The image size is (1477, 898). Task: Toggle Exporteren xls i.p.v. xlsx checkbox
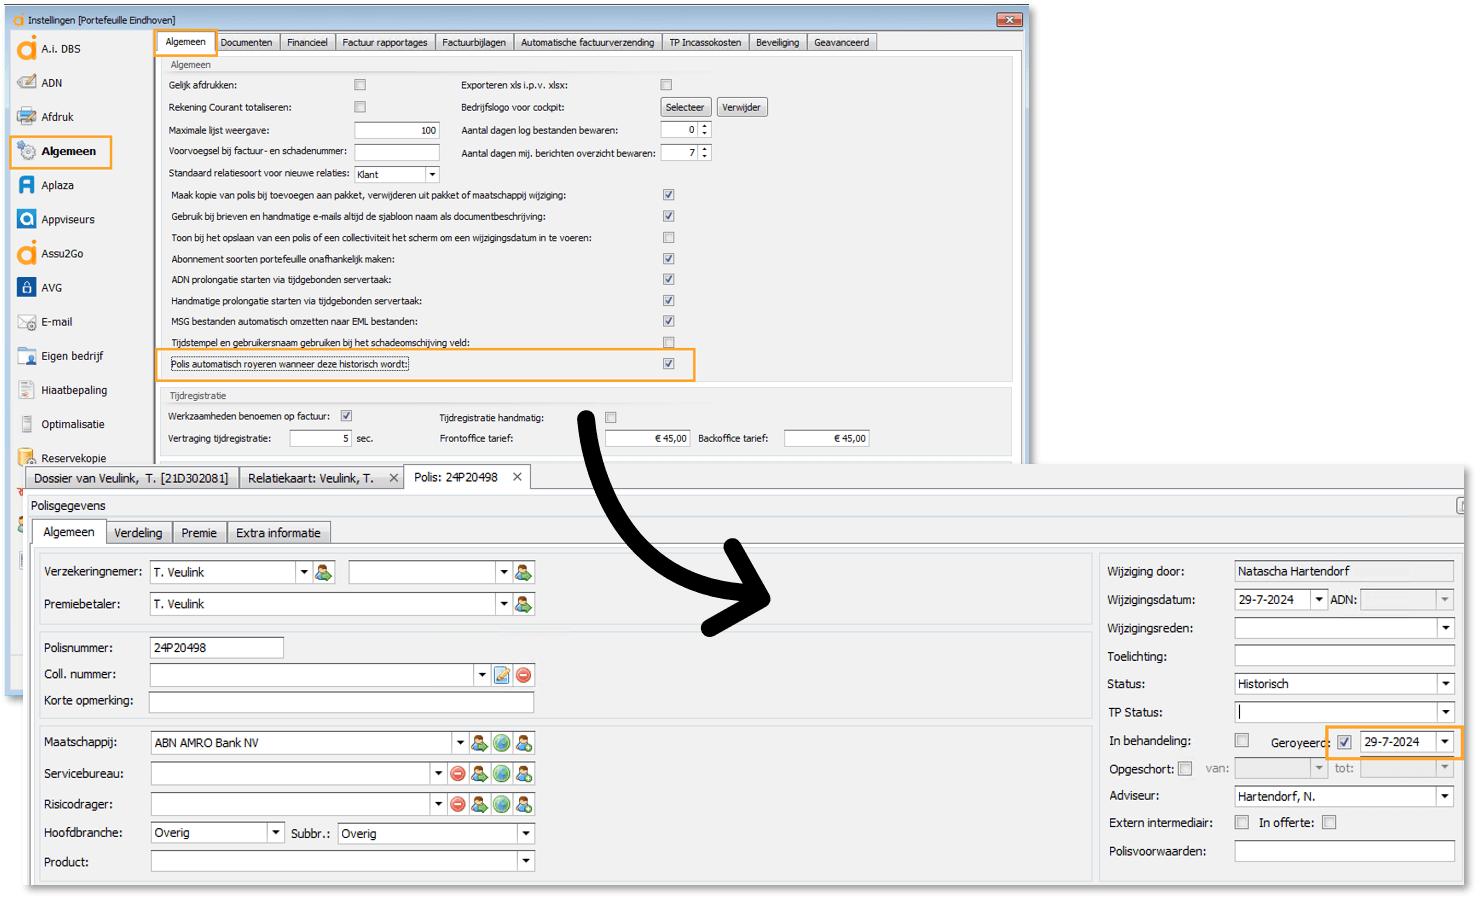666,85
